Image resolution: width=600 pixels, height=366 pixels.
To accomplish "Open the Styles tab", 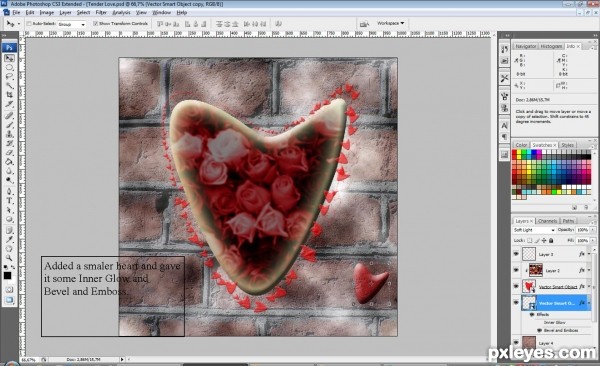I will pos(567,145).
